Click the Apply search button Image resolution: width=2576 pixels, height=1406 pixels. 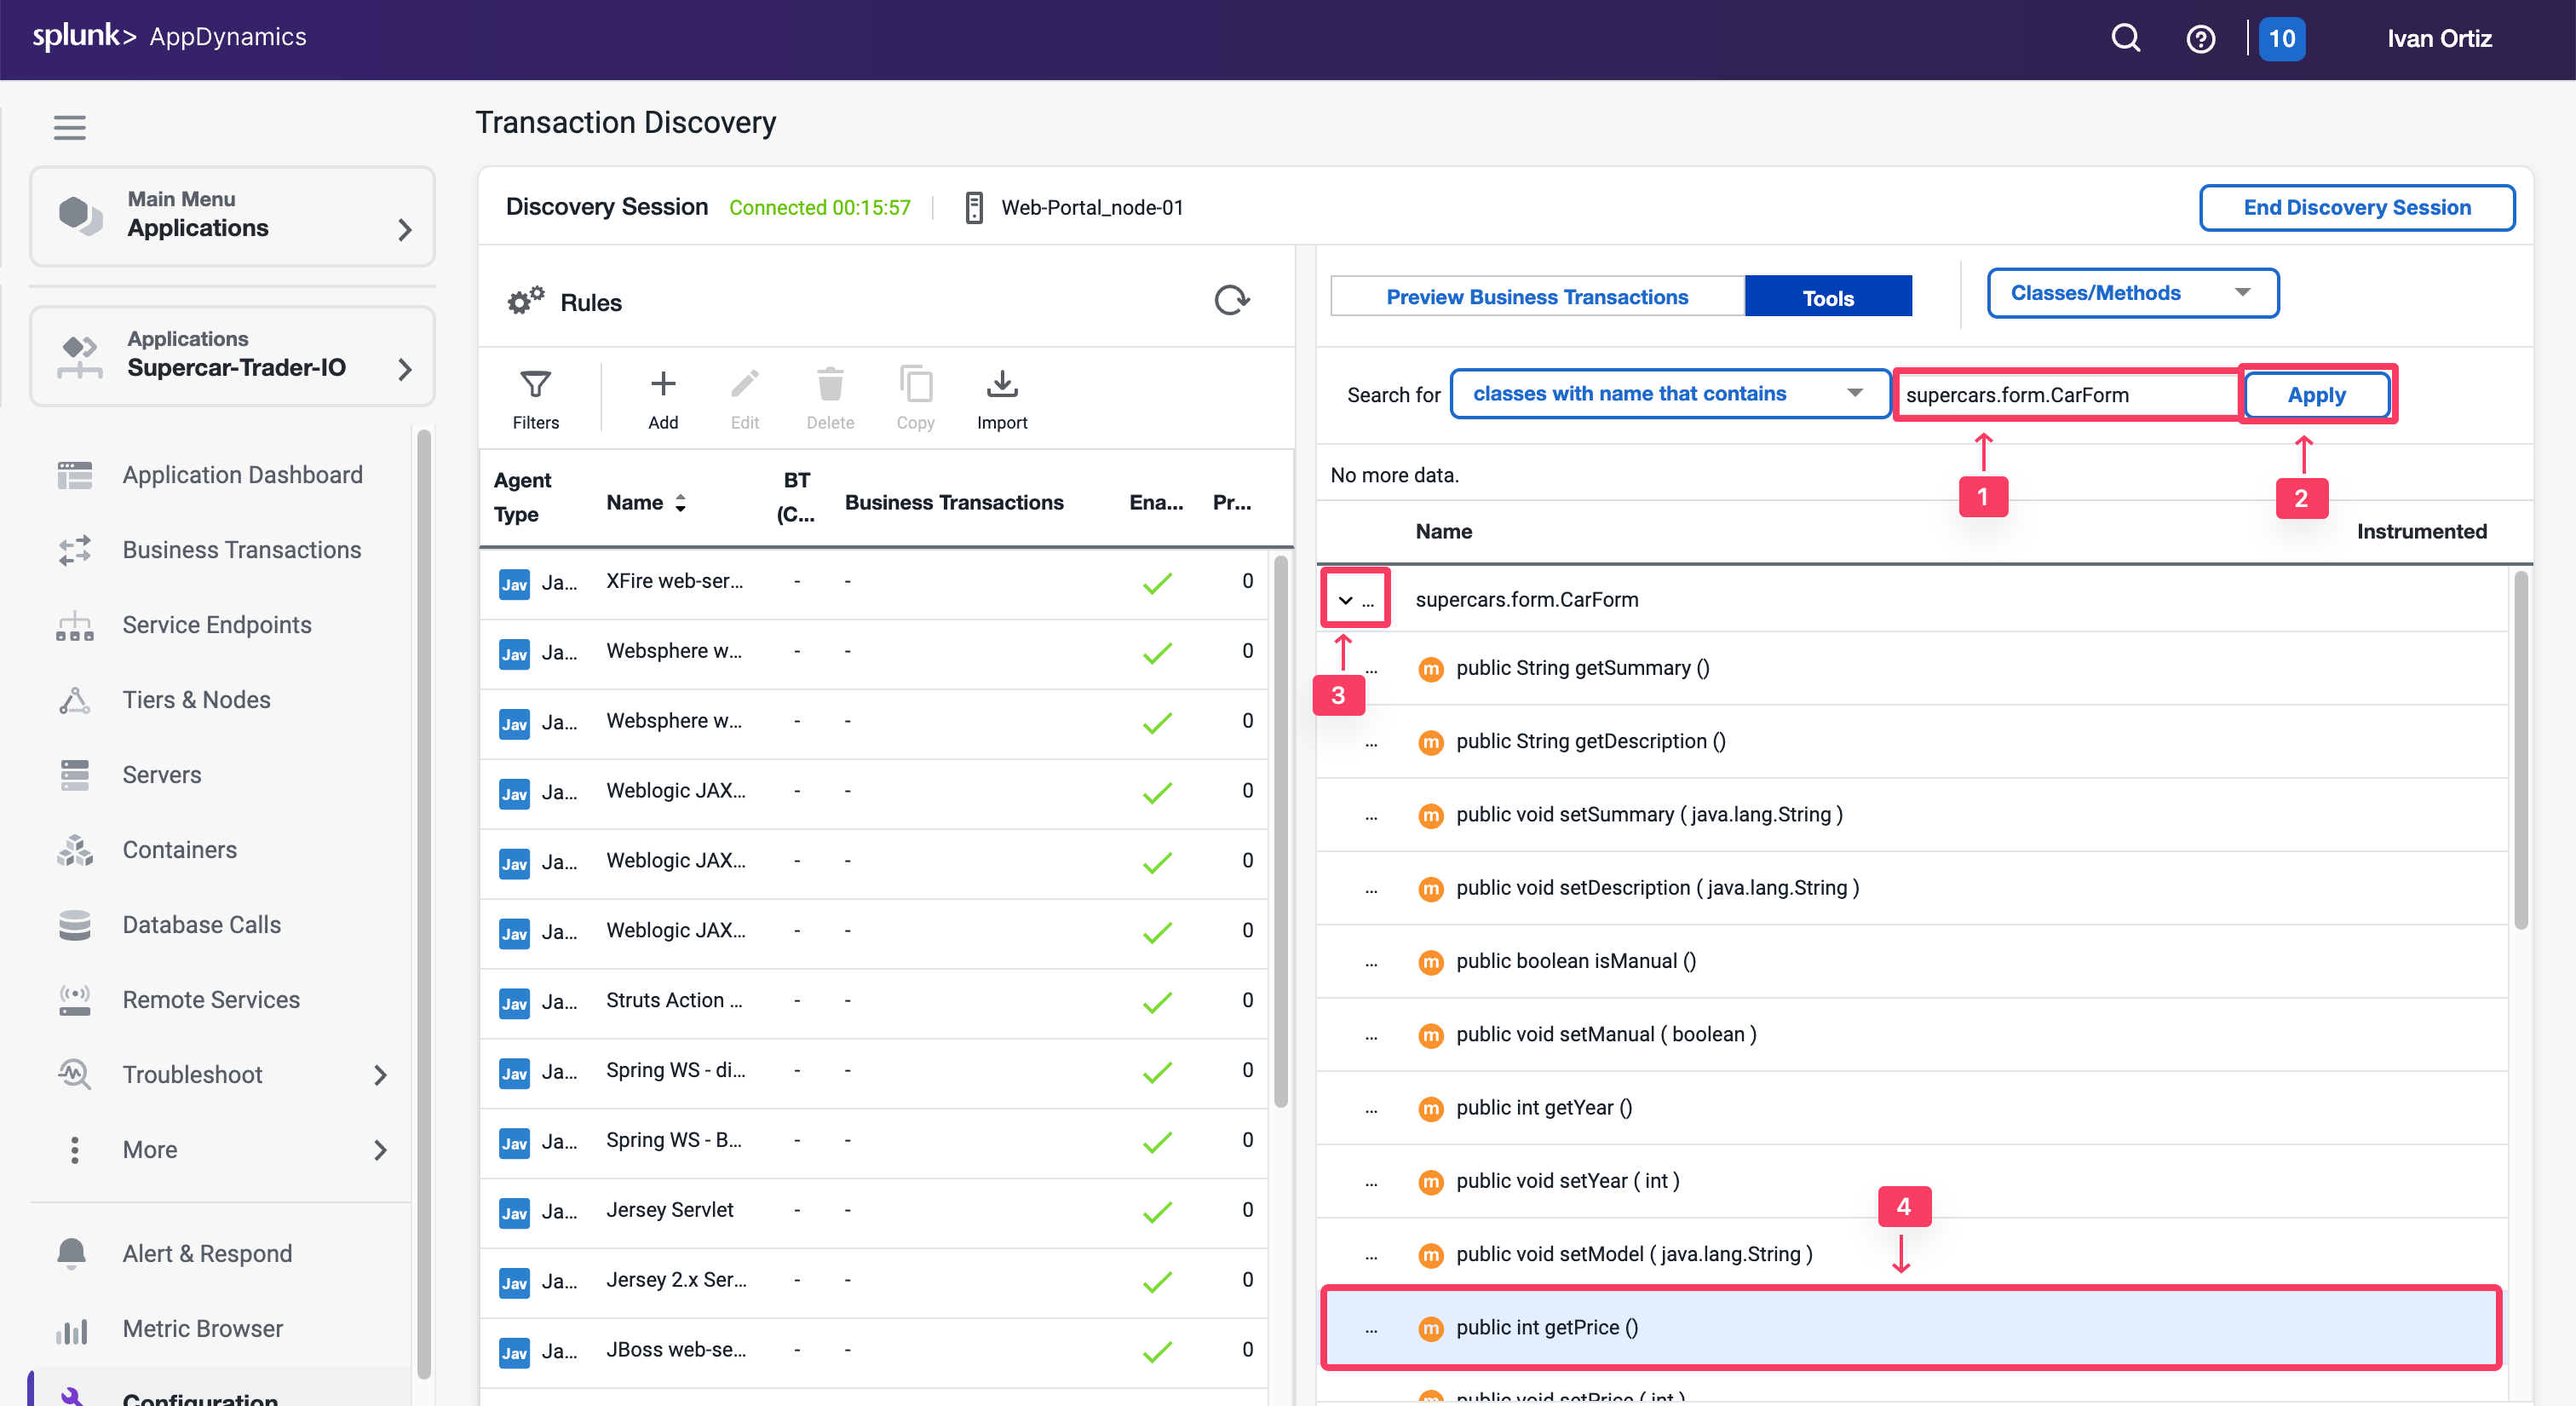[x=2316, y=395]
